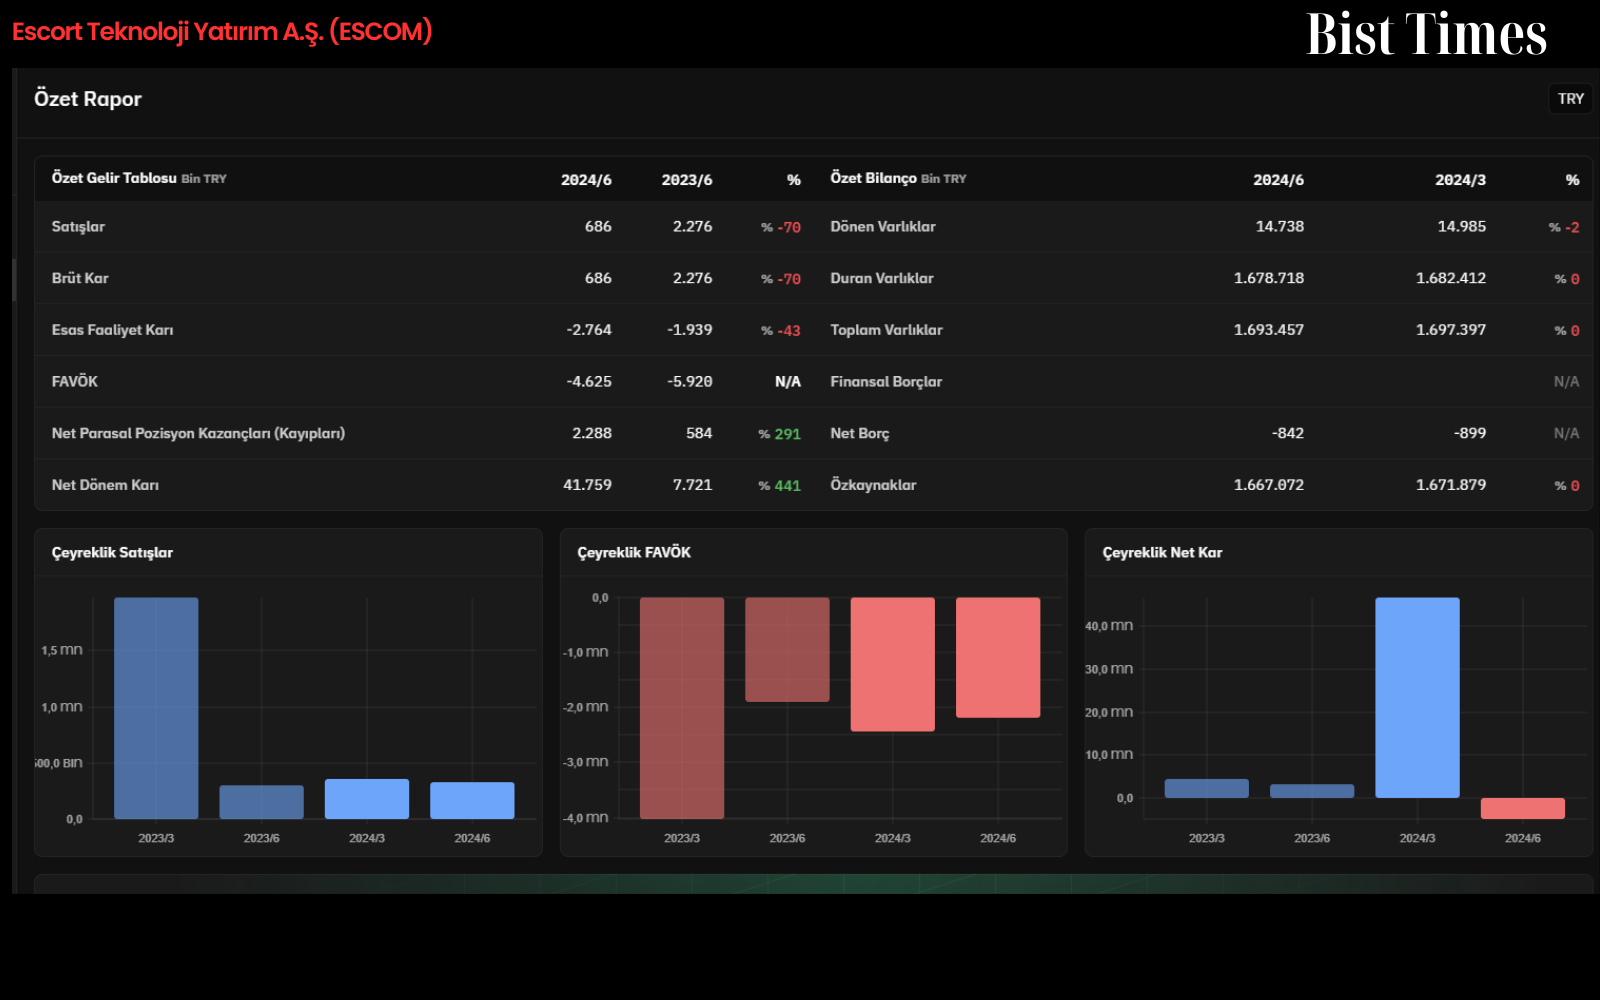Click the 2023/6 bar in Çeyreklik Net Kar
This screenshot has height=1000, width=1600.
(1312, 791)
